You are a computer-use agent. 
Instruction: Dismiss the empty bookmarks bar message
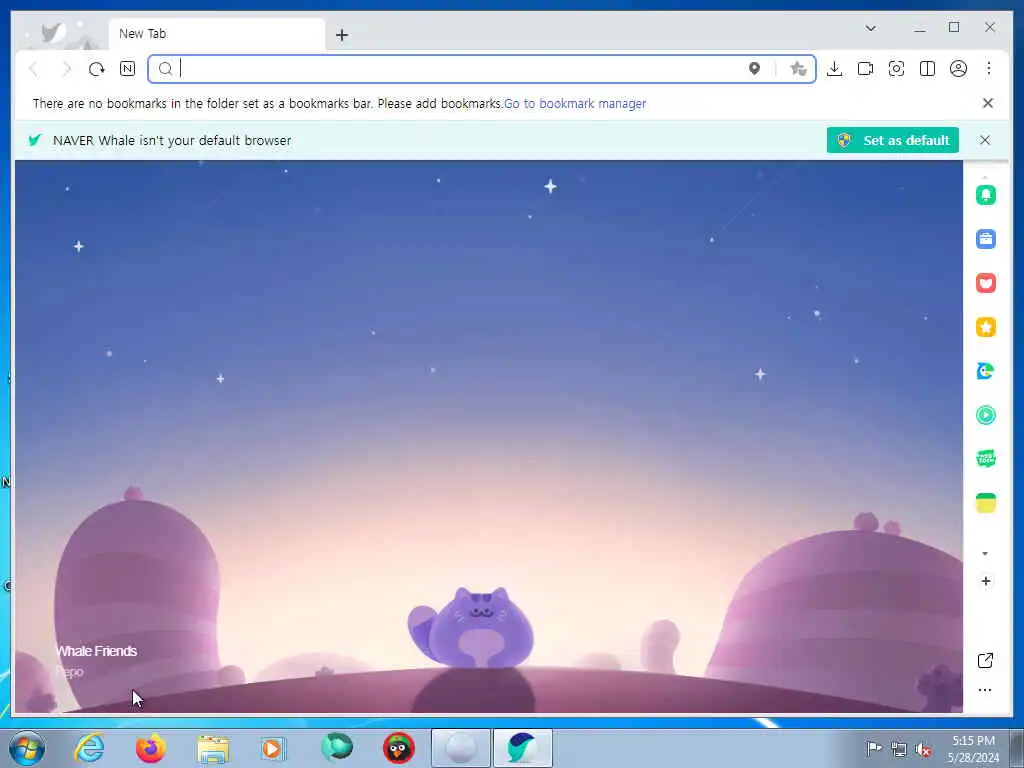coord(987,103)
